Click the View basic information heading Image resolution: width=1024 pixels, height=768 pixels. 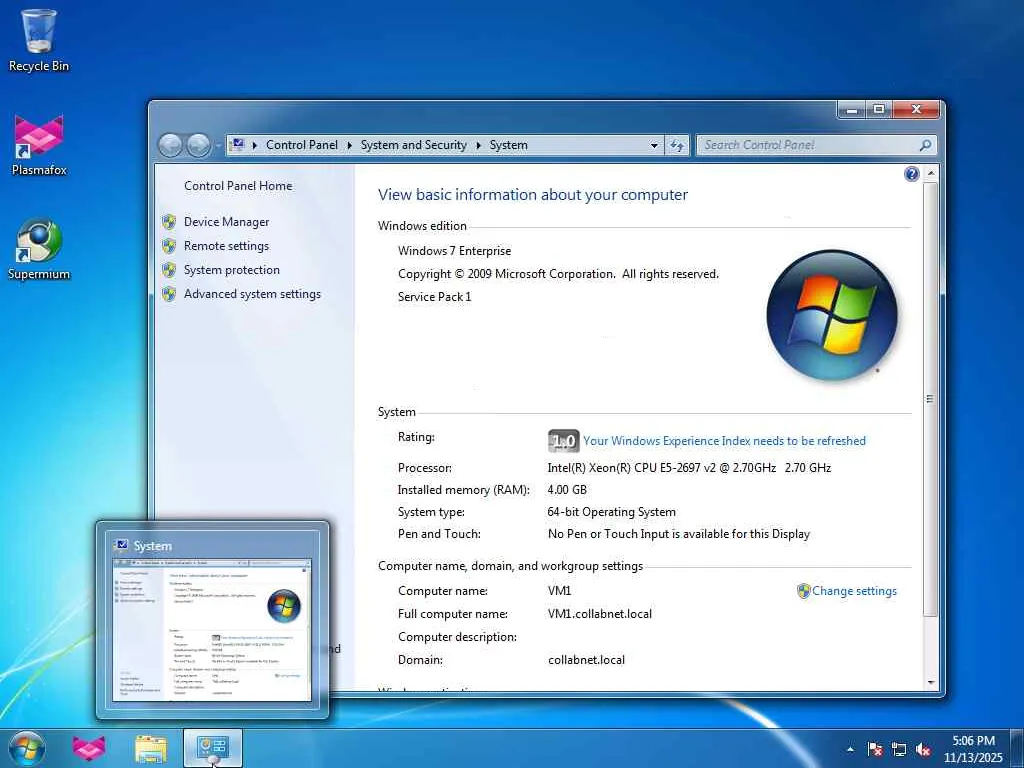[x=533, y=195]
